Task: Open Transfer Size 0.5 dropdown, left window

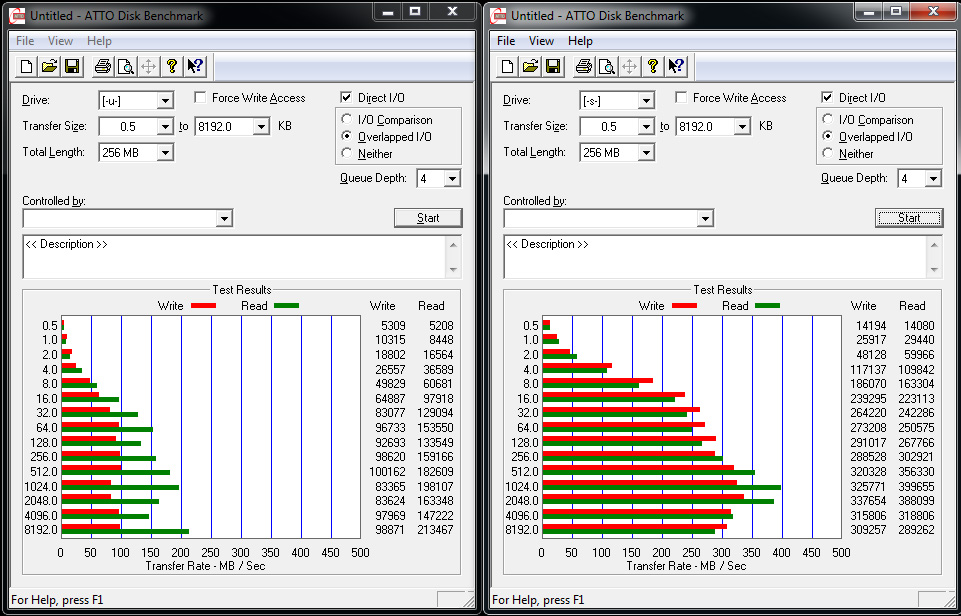Action: (165, 127)
